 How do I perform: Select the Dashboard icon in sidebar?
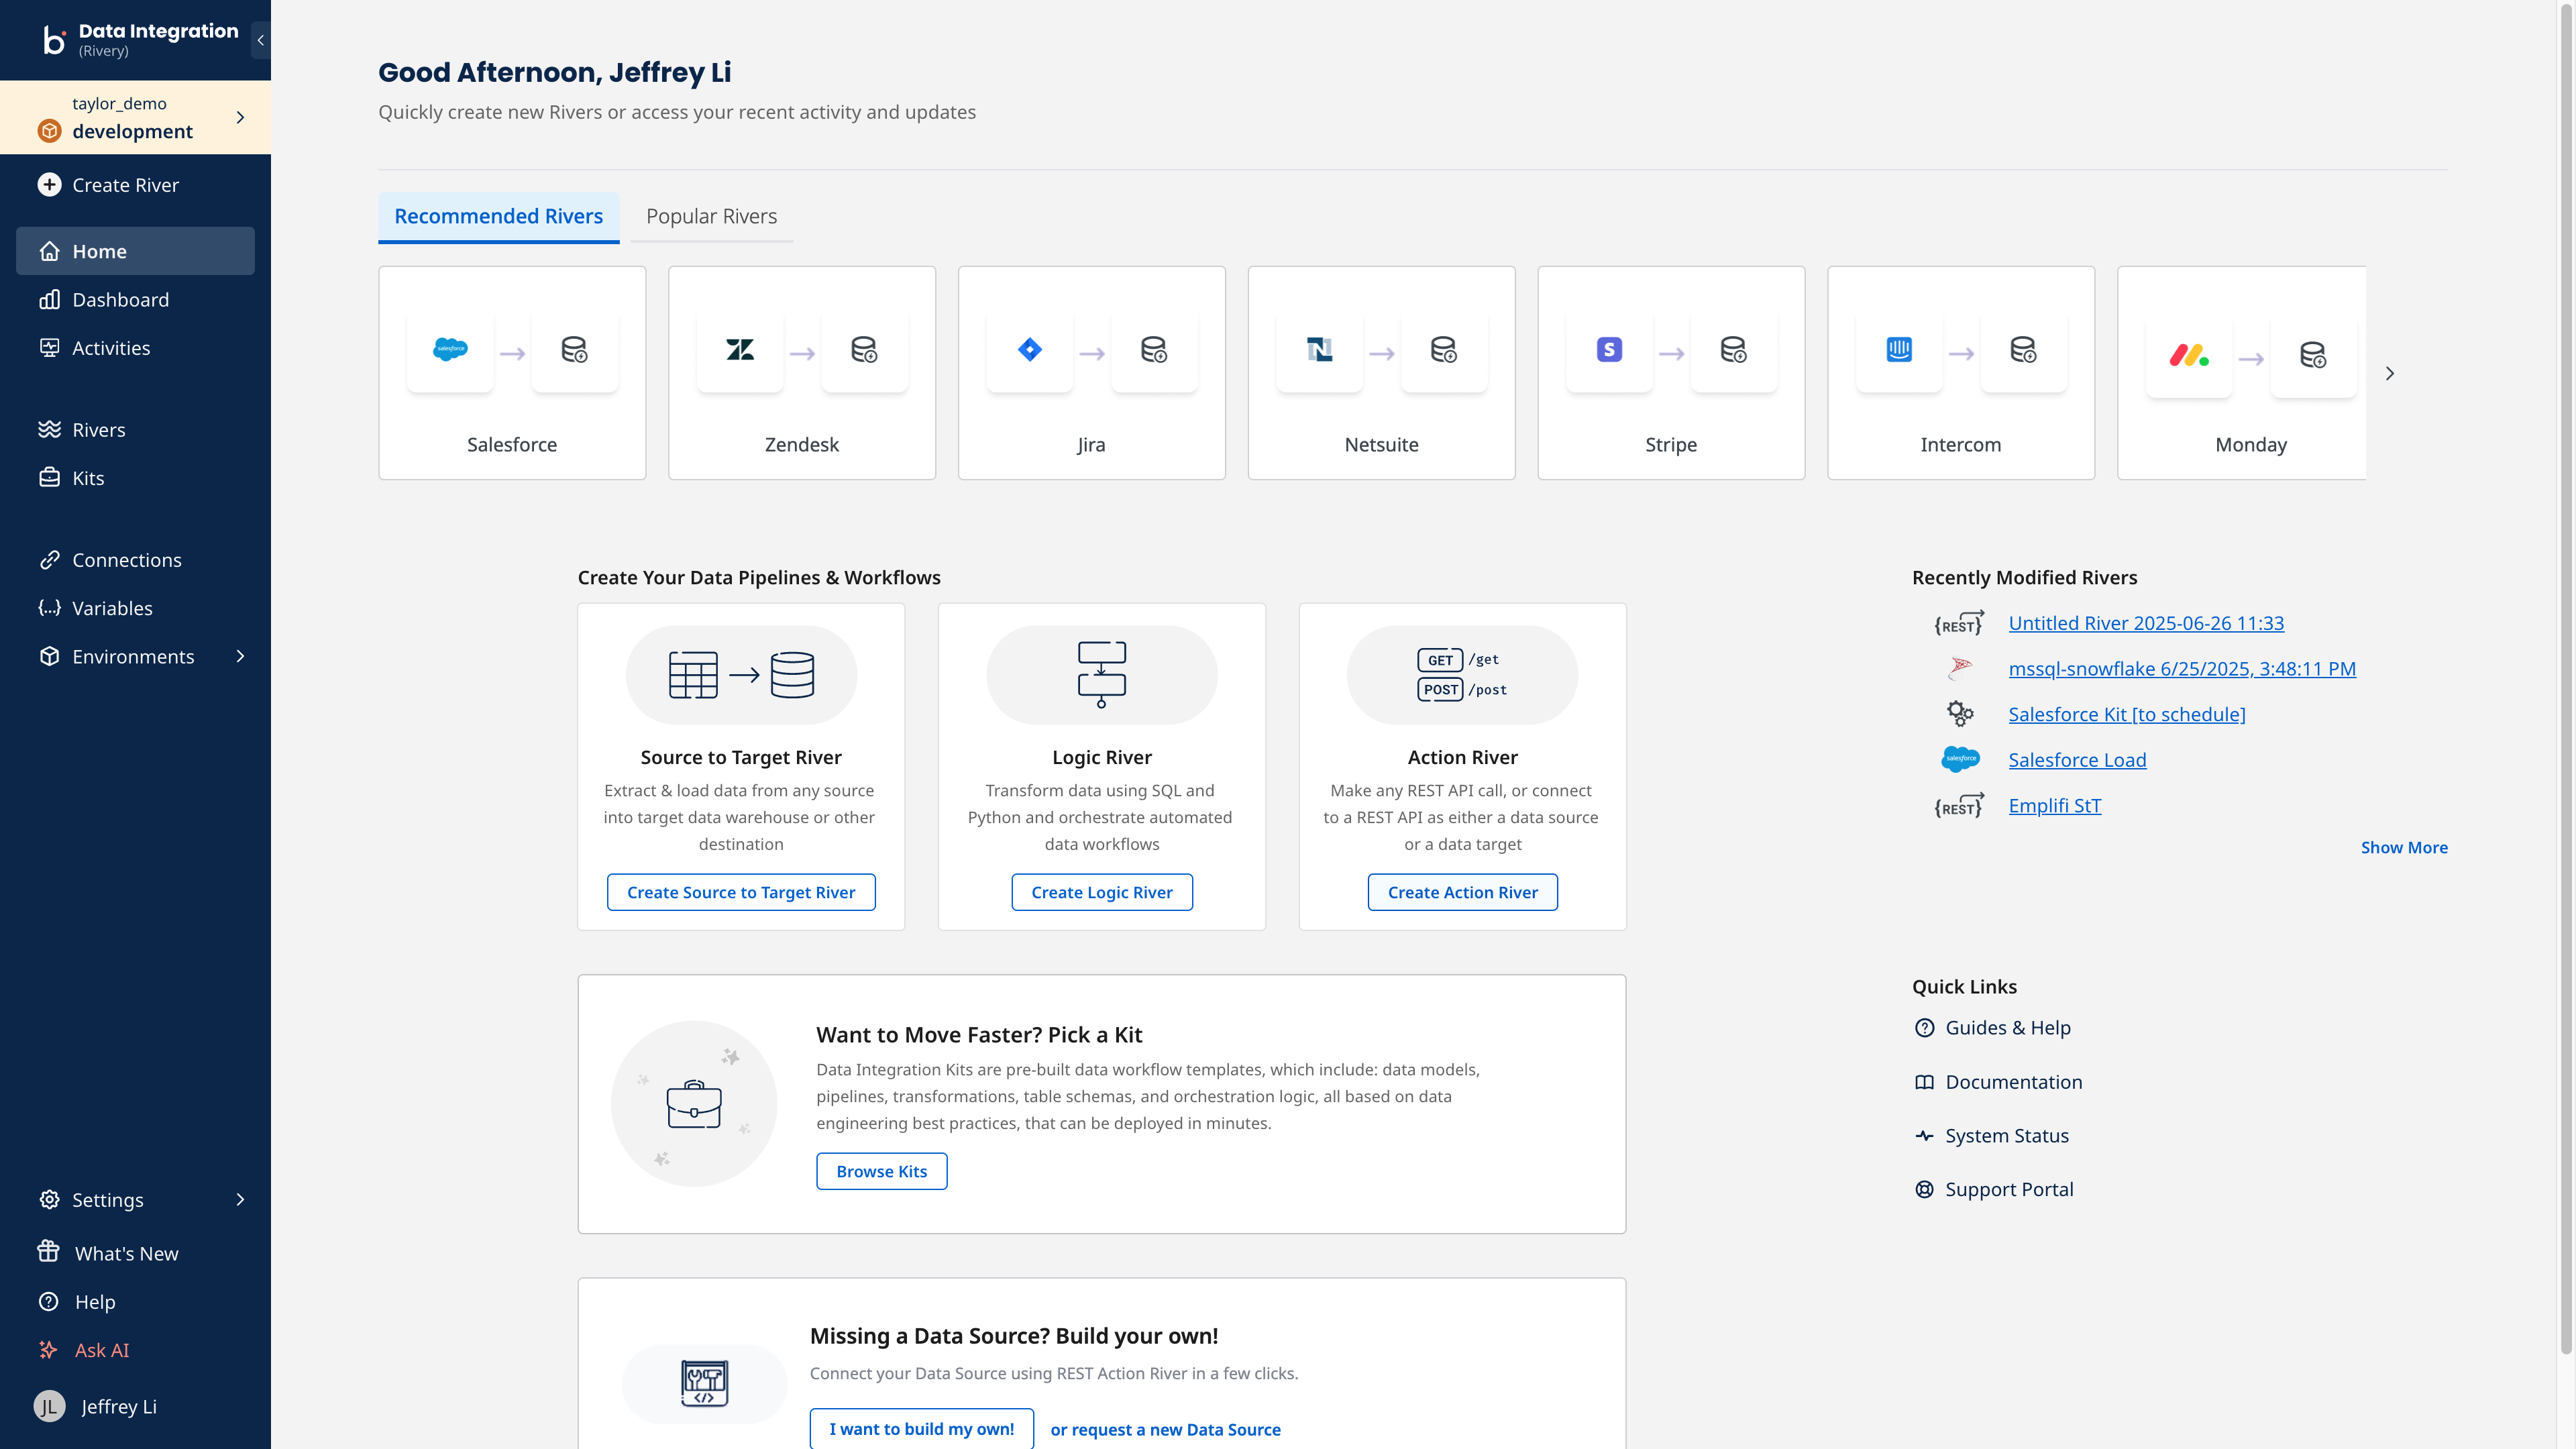[50, 299]
